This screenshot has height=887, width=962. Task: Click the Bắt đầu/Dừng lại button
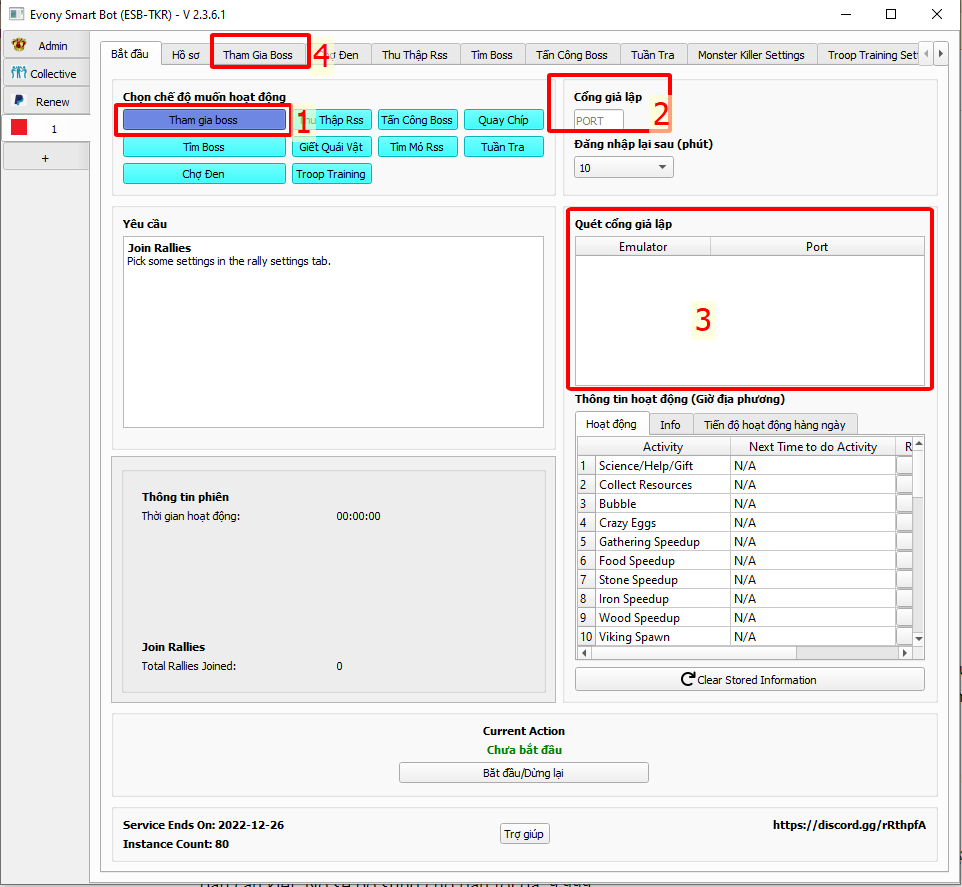523,773
